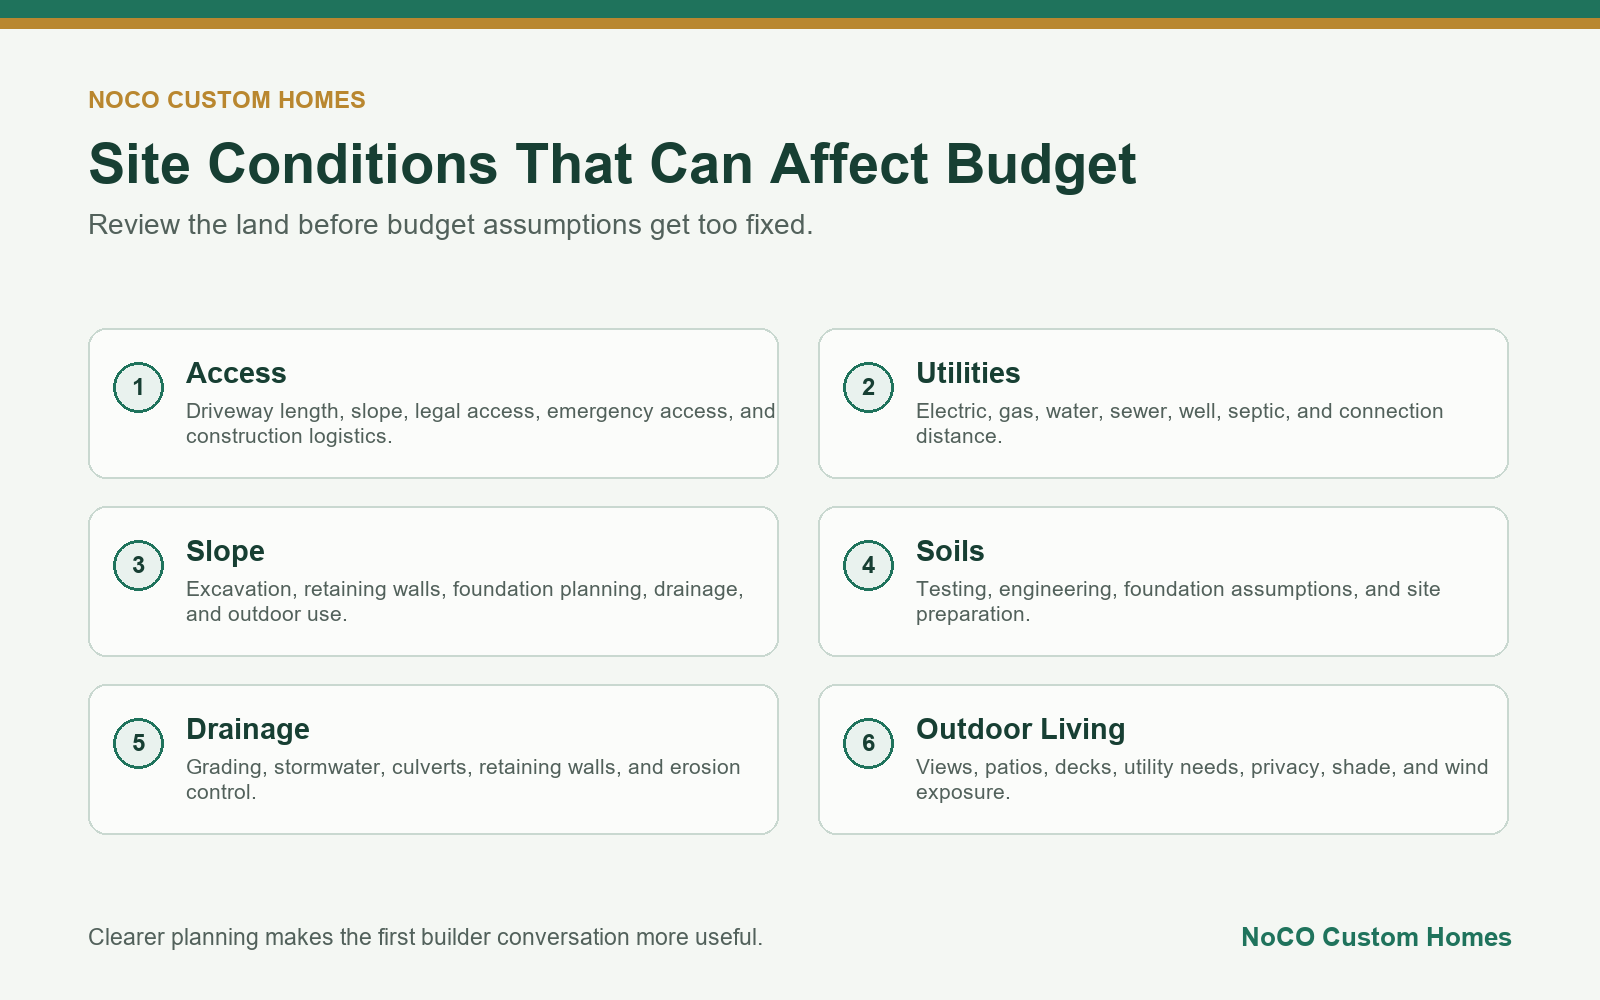Click the Testing, engineering description text
The height and width of the screenshot is (1000, 1600).
[x=1178, y=601]
